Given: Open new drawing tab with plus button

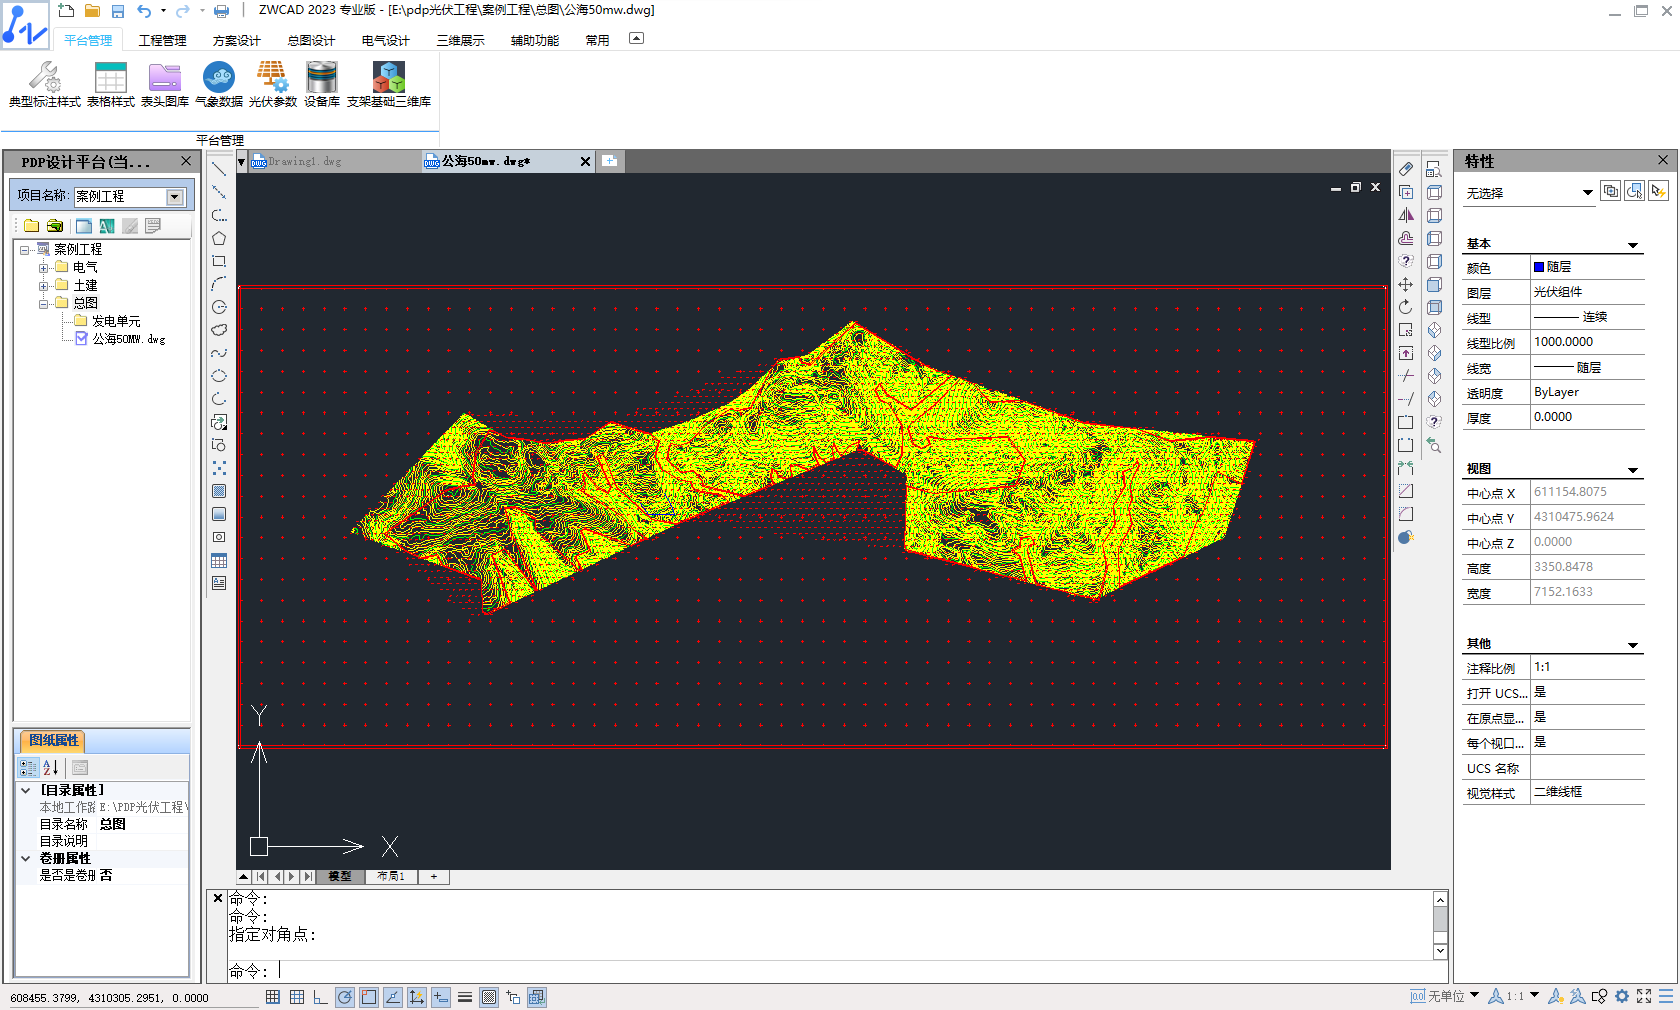Looking at the screenshot, I should [609, 161].
